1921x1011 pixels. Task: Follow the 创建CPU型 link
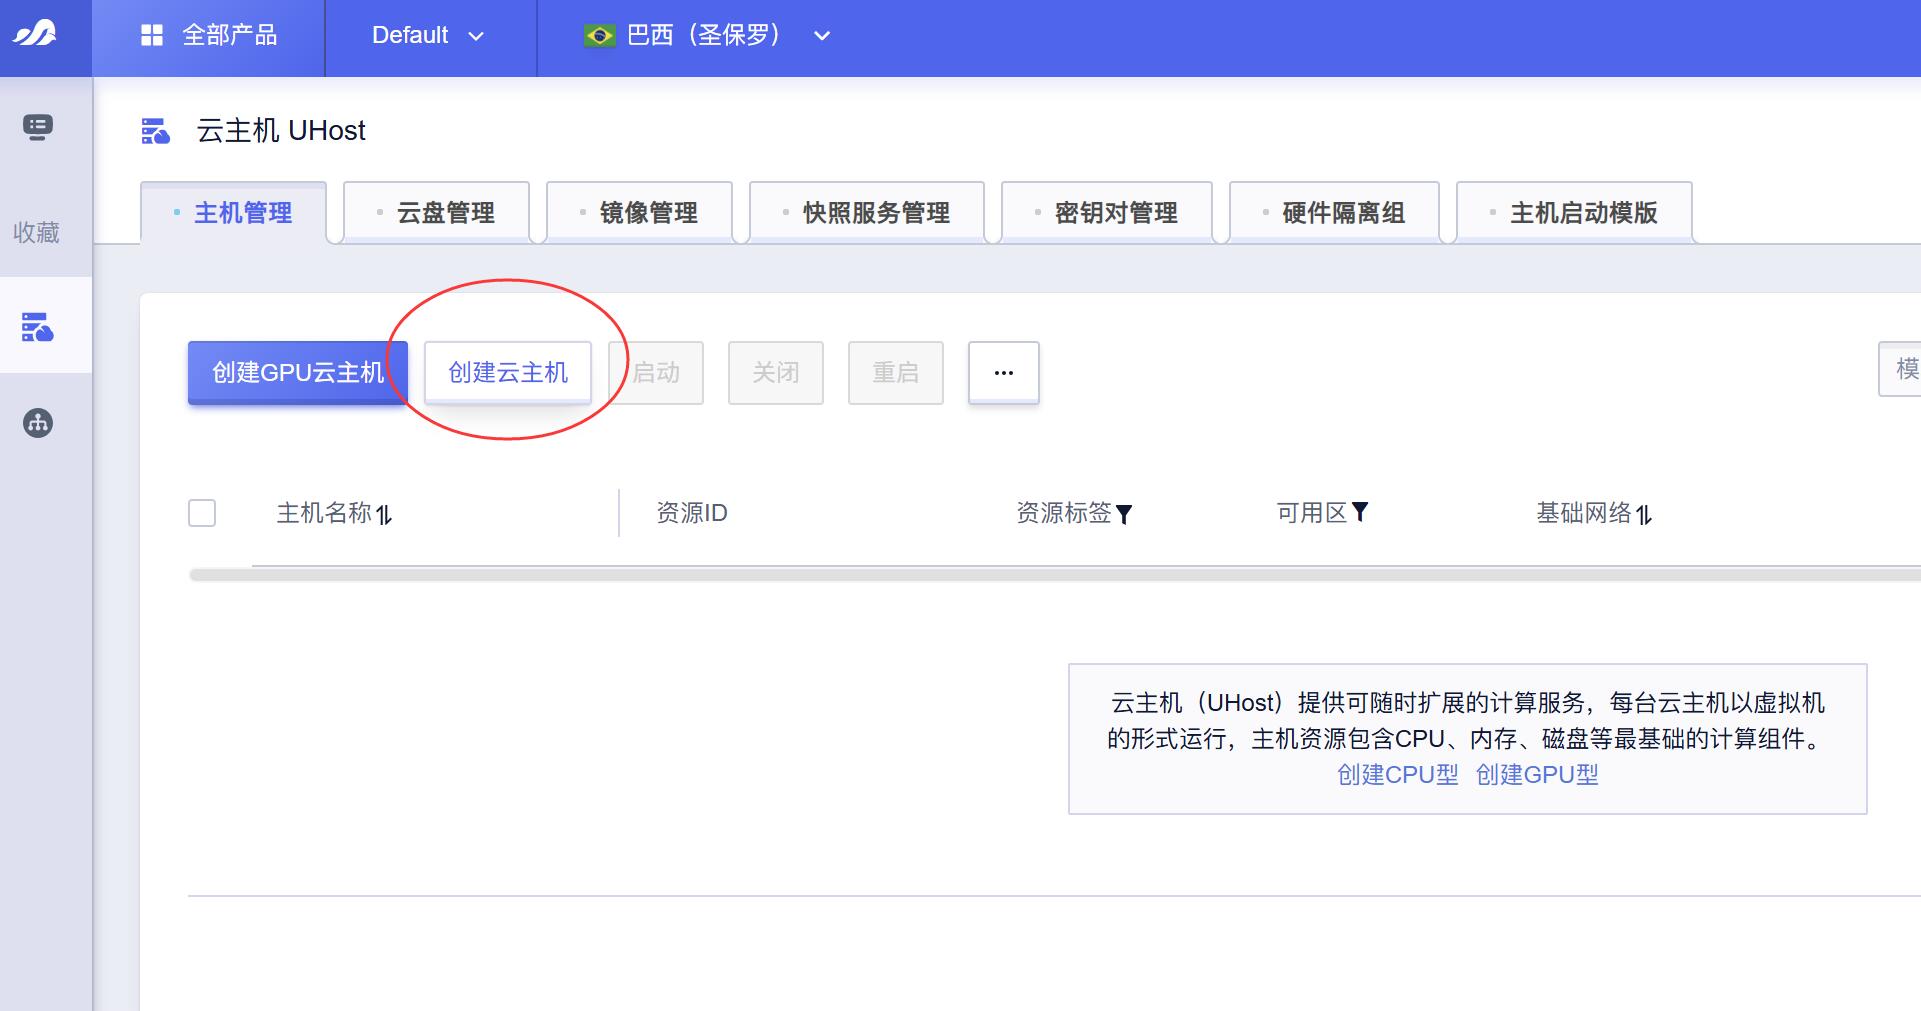tap(1397, 775)
